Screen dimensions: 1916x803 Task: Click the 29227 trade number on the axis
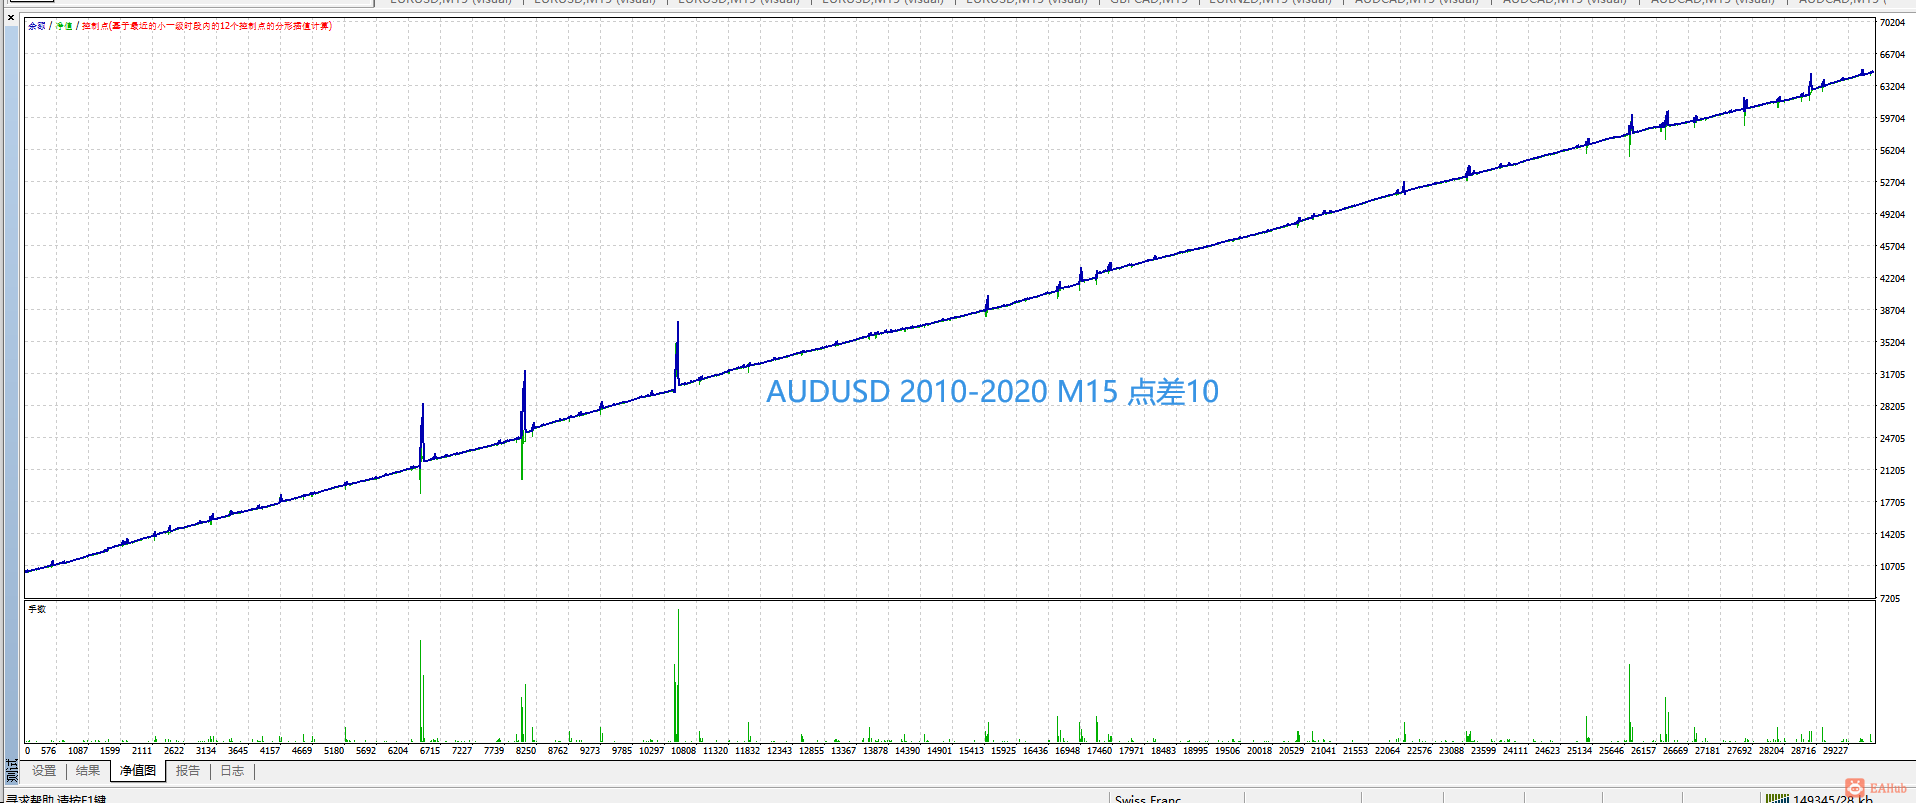[1835, 750]
